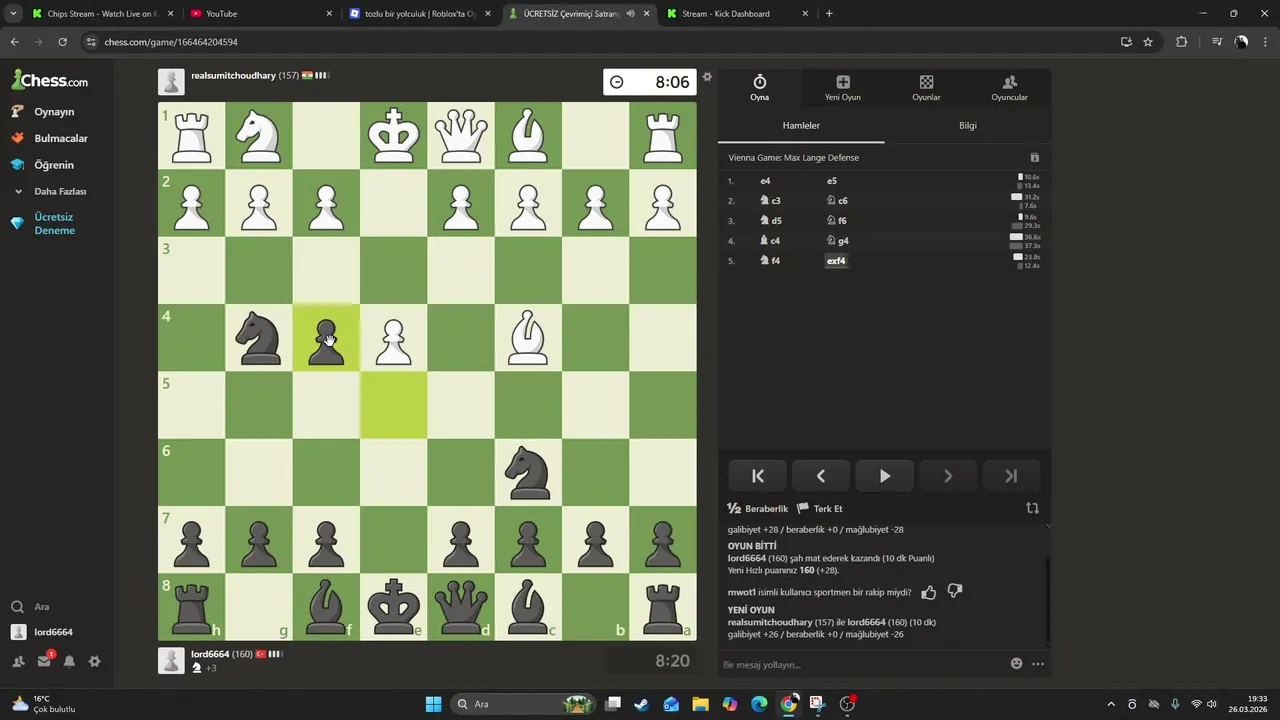Open messages with one unread badge

(44, 661)
